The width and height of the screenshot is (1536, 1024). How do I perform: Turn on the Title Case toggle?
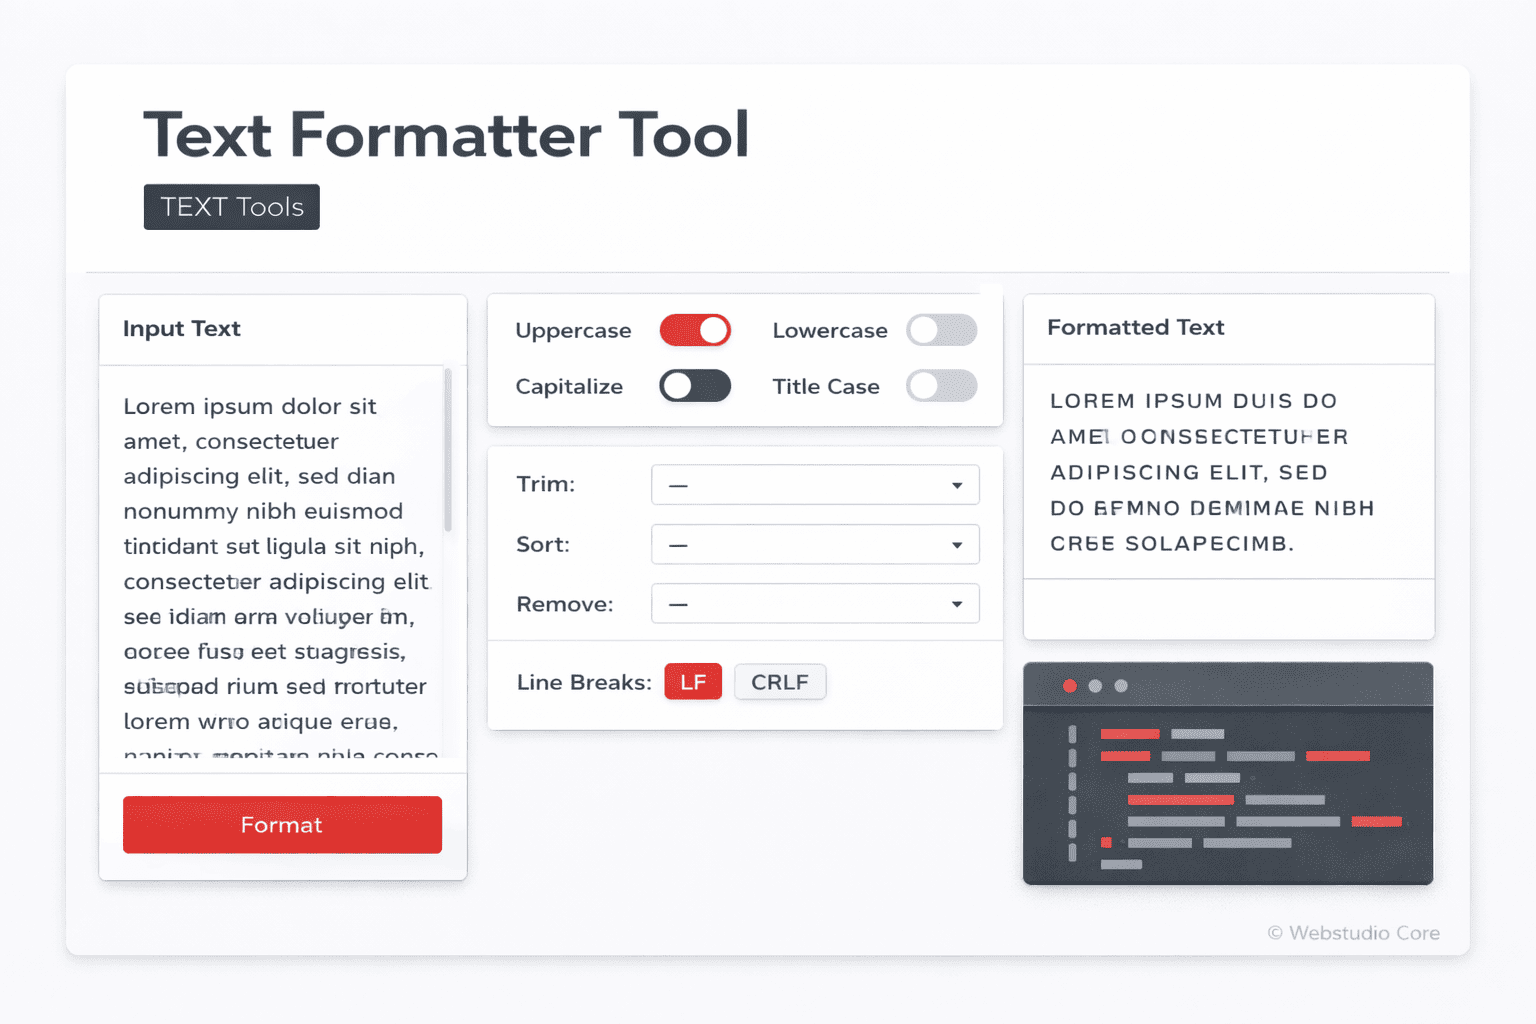click(x=941, y=386)
